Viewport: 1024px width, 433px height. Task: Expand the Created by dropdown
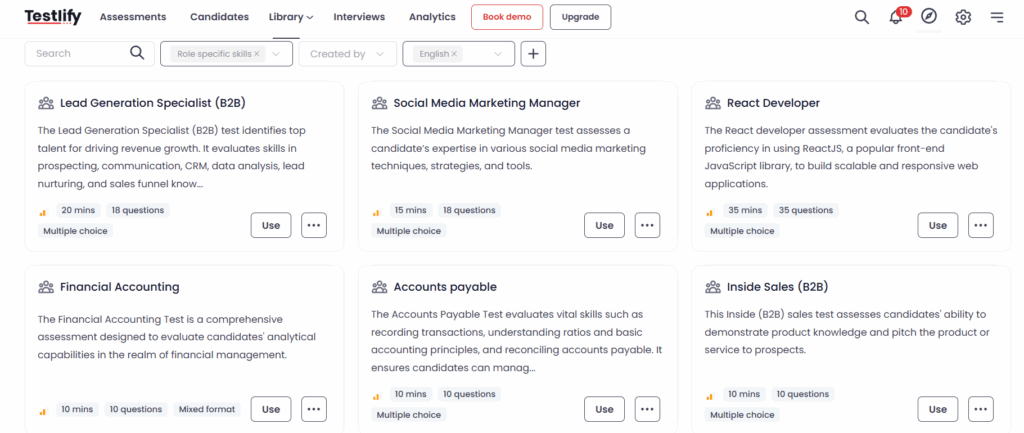click(x=347, y=54)
